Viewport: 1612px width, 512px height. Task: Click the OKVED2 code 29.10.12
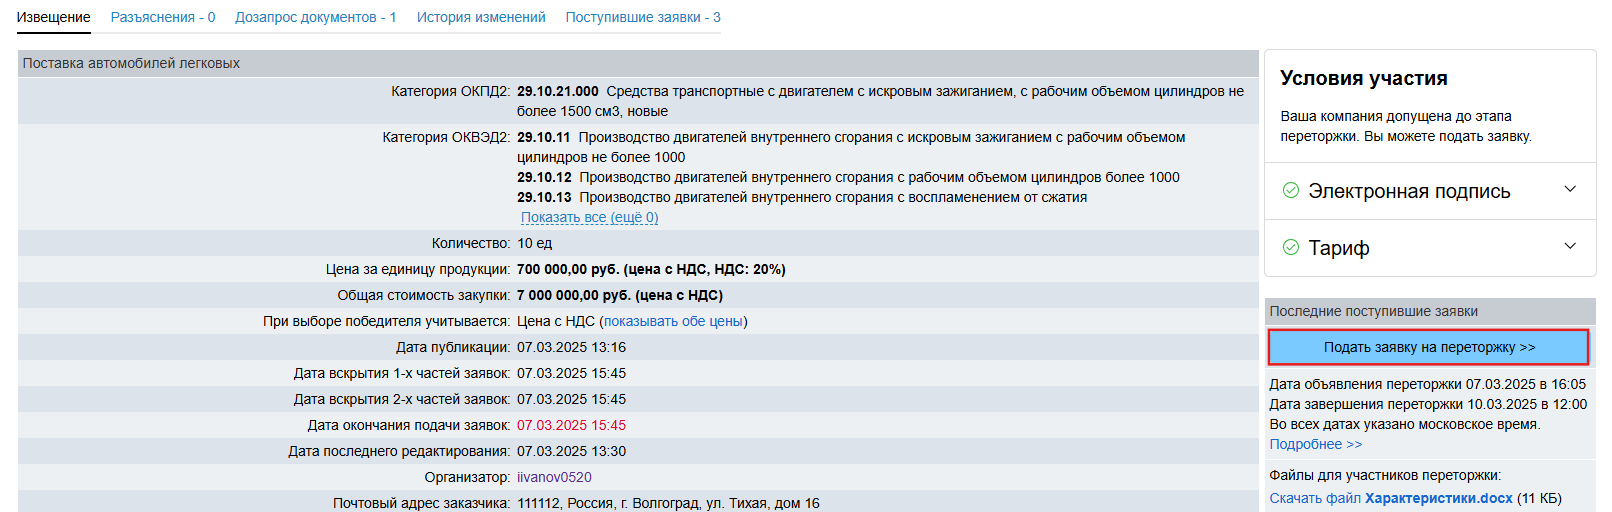click(x=544, y=177)
